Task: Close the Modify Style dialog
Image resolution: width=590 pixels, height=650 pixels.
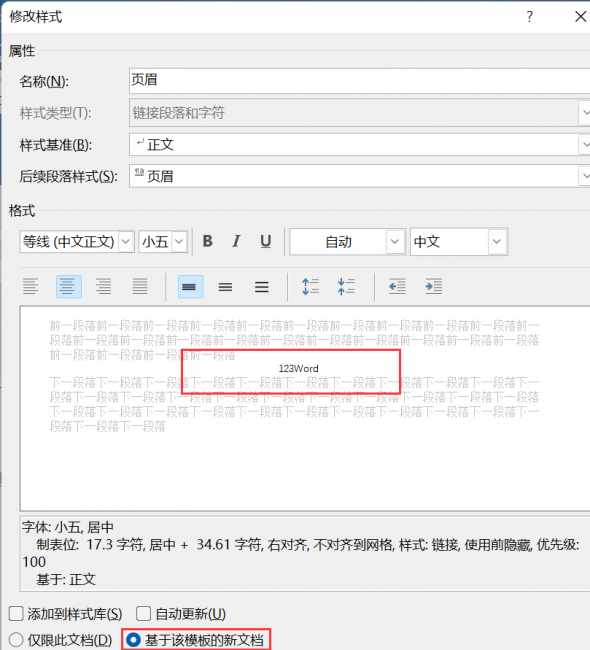Action: click(x=580, y=17)
